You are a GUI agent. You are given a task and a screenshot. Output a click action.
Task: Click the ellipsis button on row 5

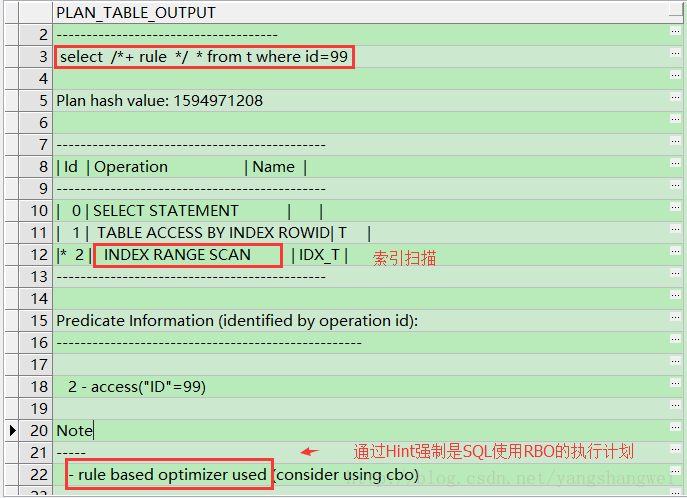(676, 99)
